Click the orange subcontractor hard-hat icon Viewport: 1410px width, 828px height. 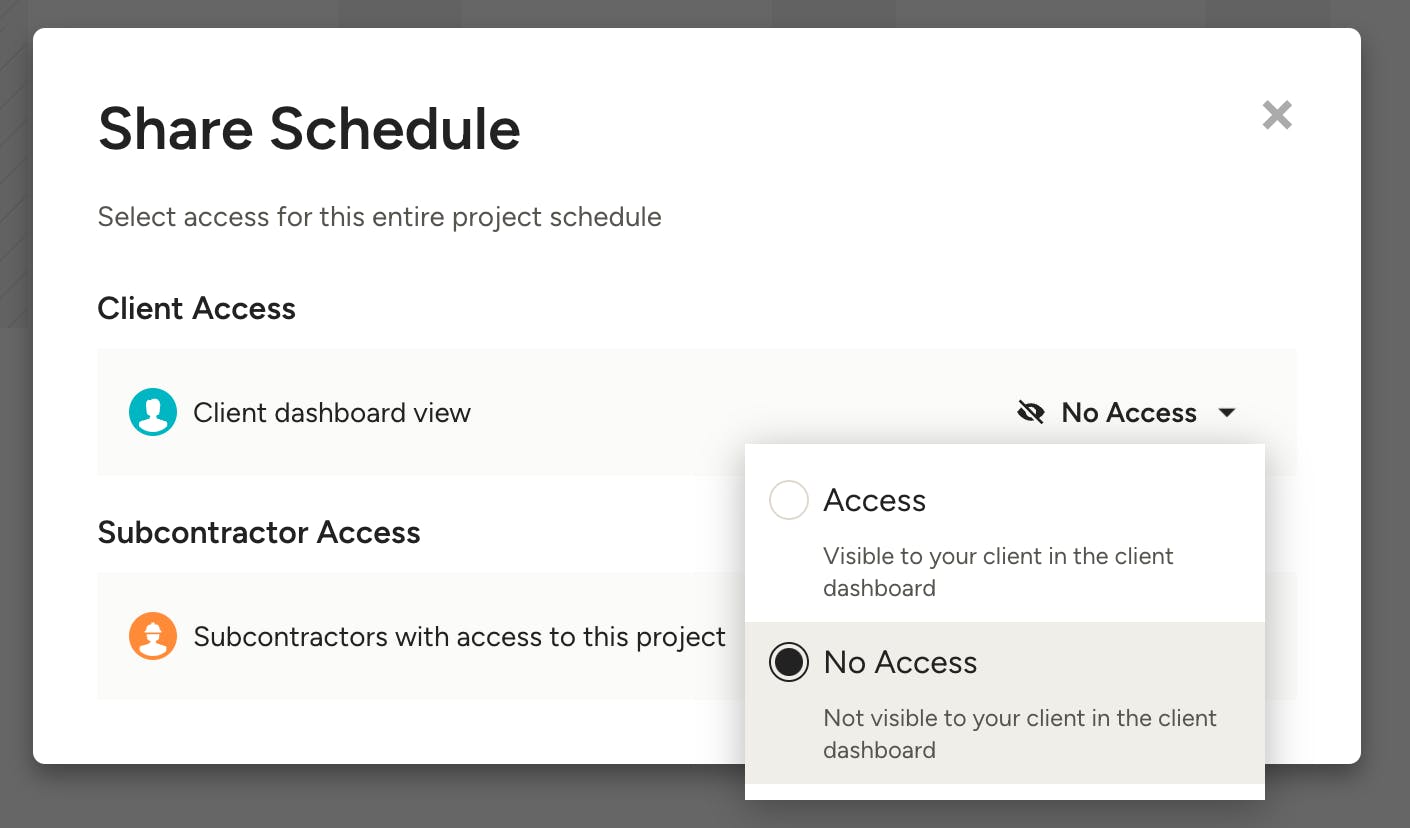pos(153,636)
